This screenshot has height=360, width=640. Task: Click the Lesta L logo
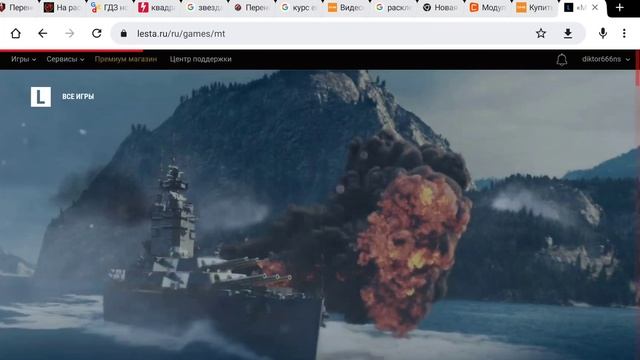point(41,97)
